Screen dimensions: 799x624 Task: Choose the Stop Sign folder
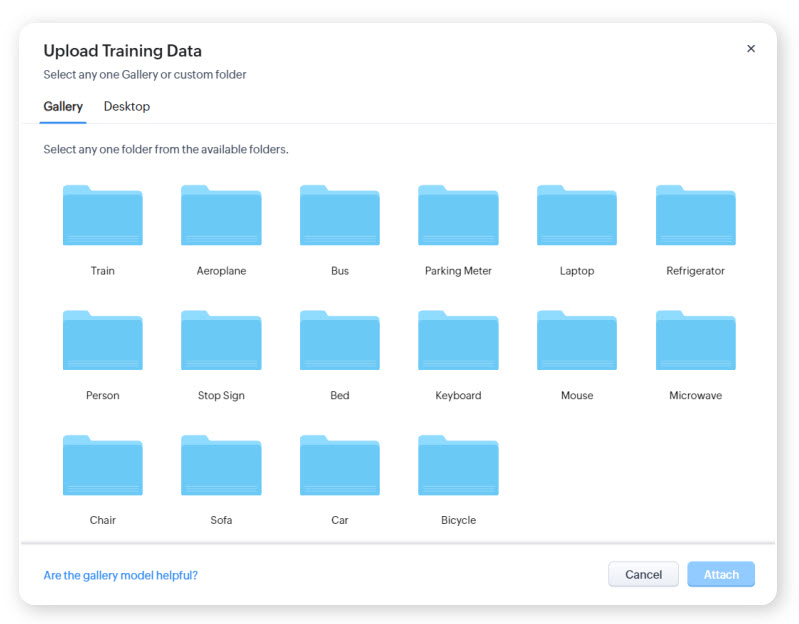pos(221,341)
